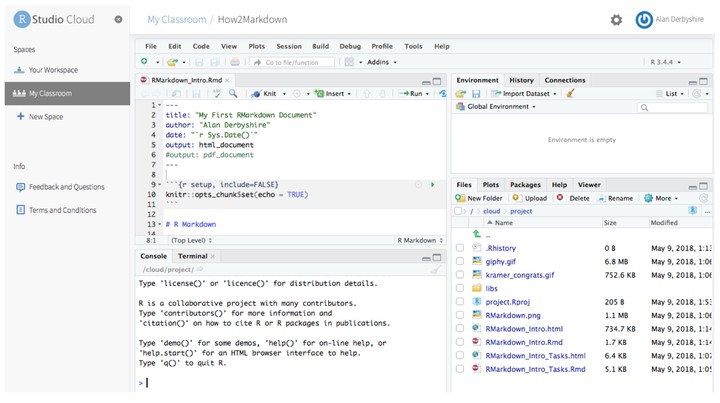This screenshot has width=720, height=403.
Task: Open the More dropdown in Files pane
Action: (661, 198)
